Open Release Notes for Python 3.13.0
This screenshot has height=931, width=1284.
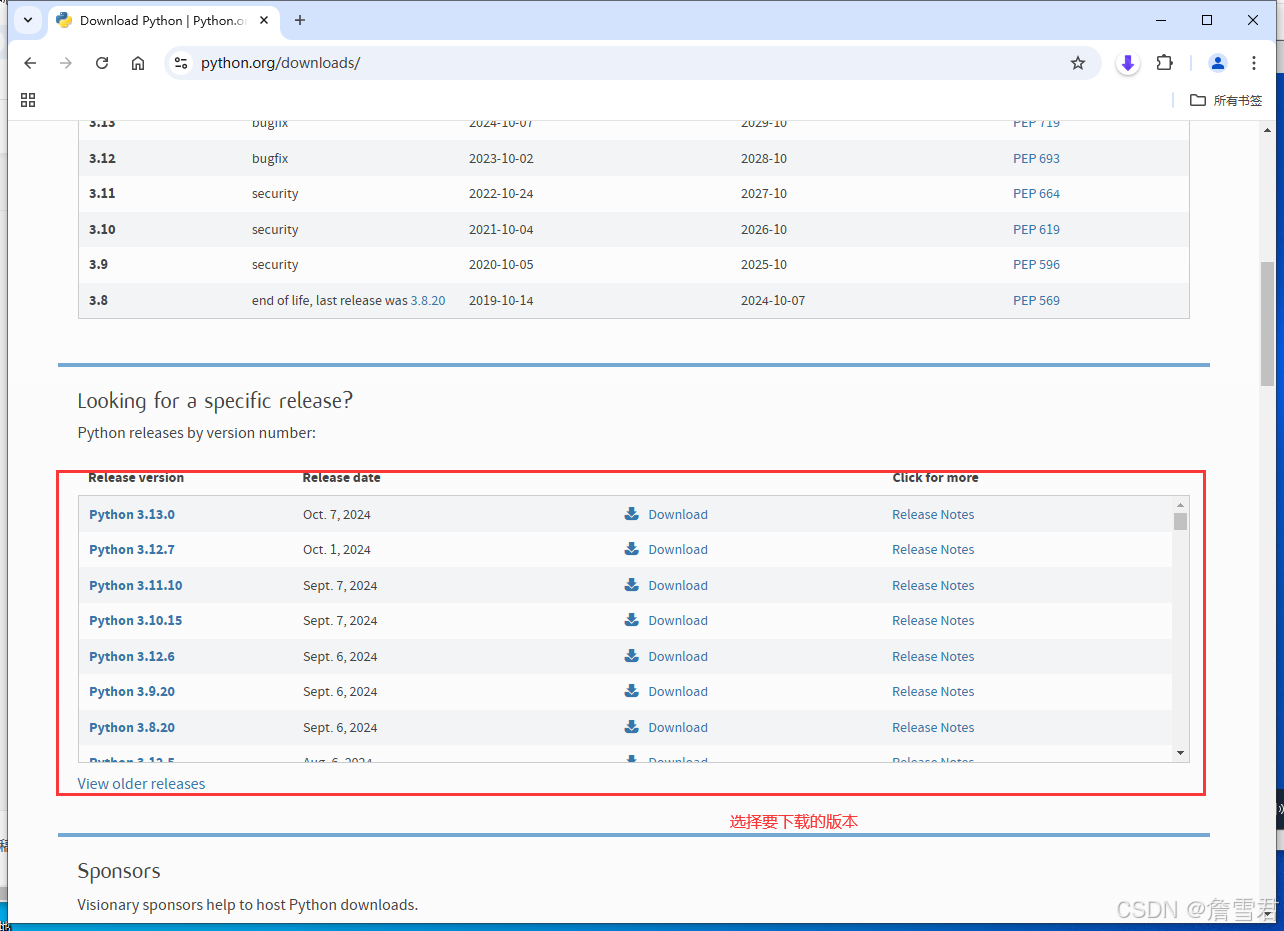933,514
